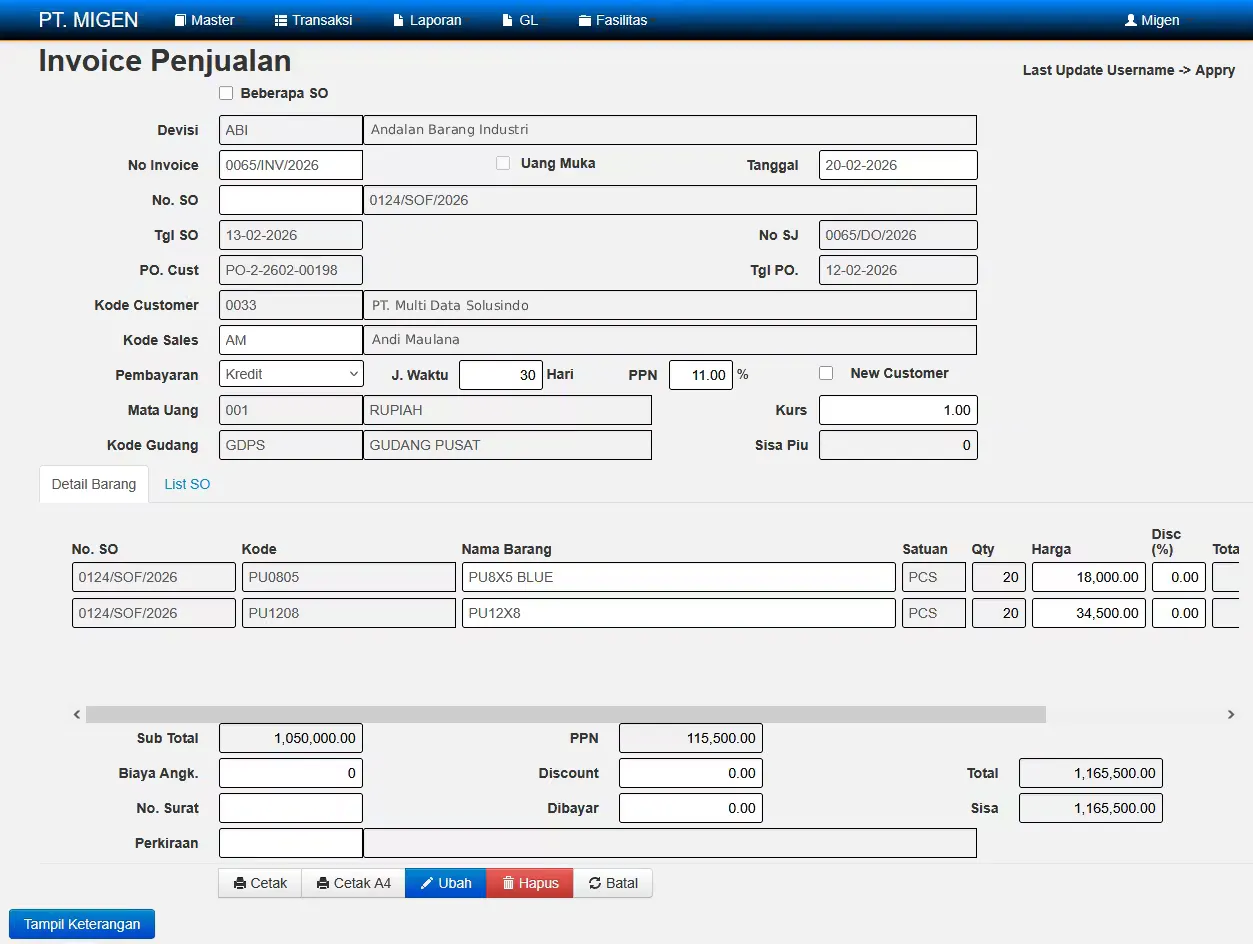Enable the New Customer checkbox

tap(826, 373)
